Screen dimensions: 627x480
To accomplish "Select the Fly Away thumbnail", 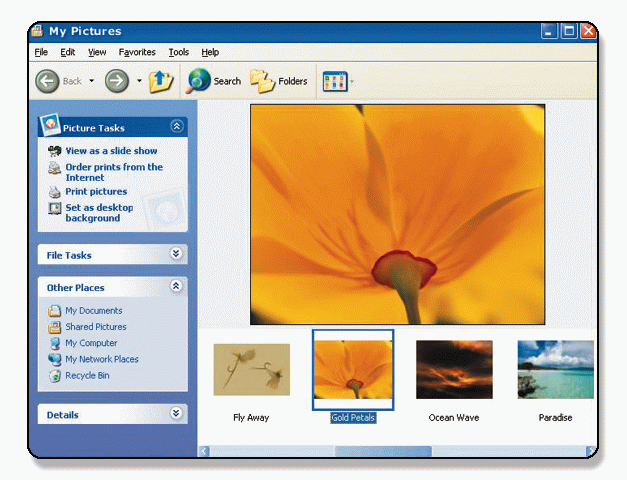I will (x=251, y=369).
